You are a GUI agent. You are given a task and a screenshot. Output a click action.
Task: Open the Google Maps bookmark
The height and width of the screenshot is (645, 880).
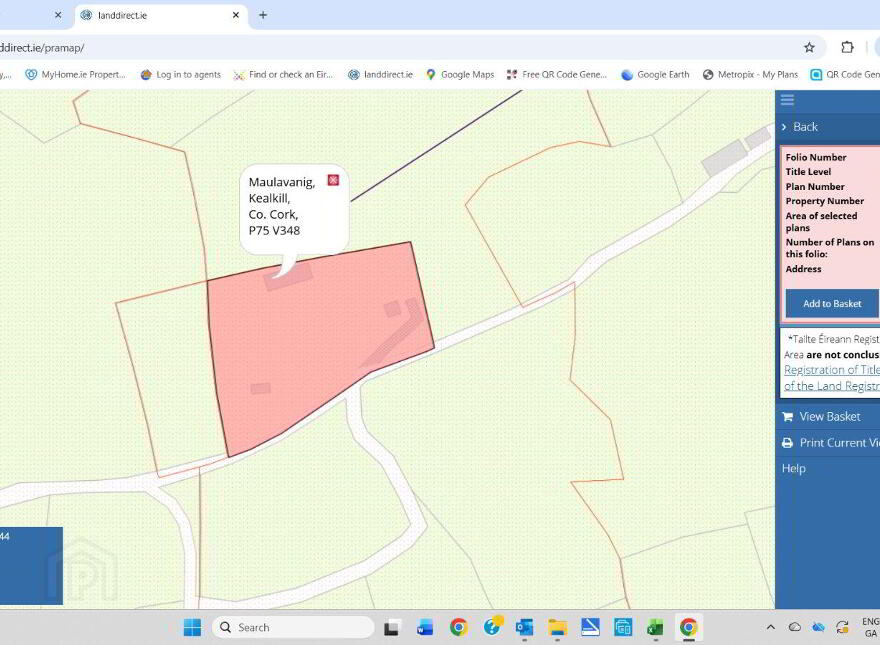(460, 75)
